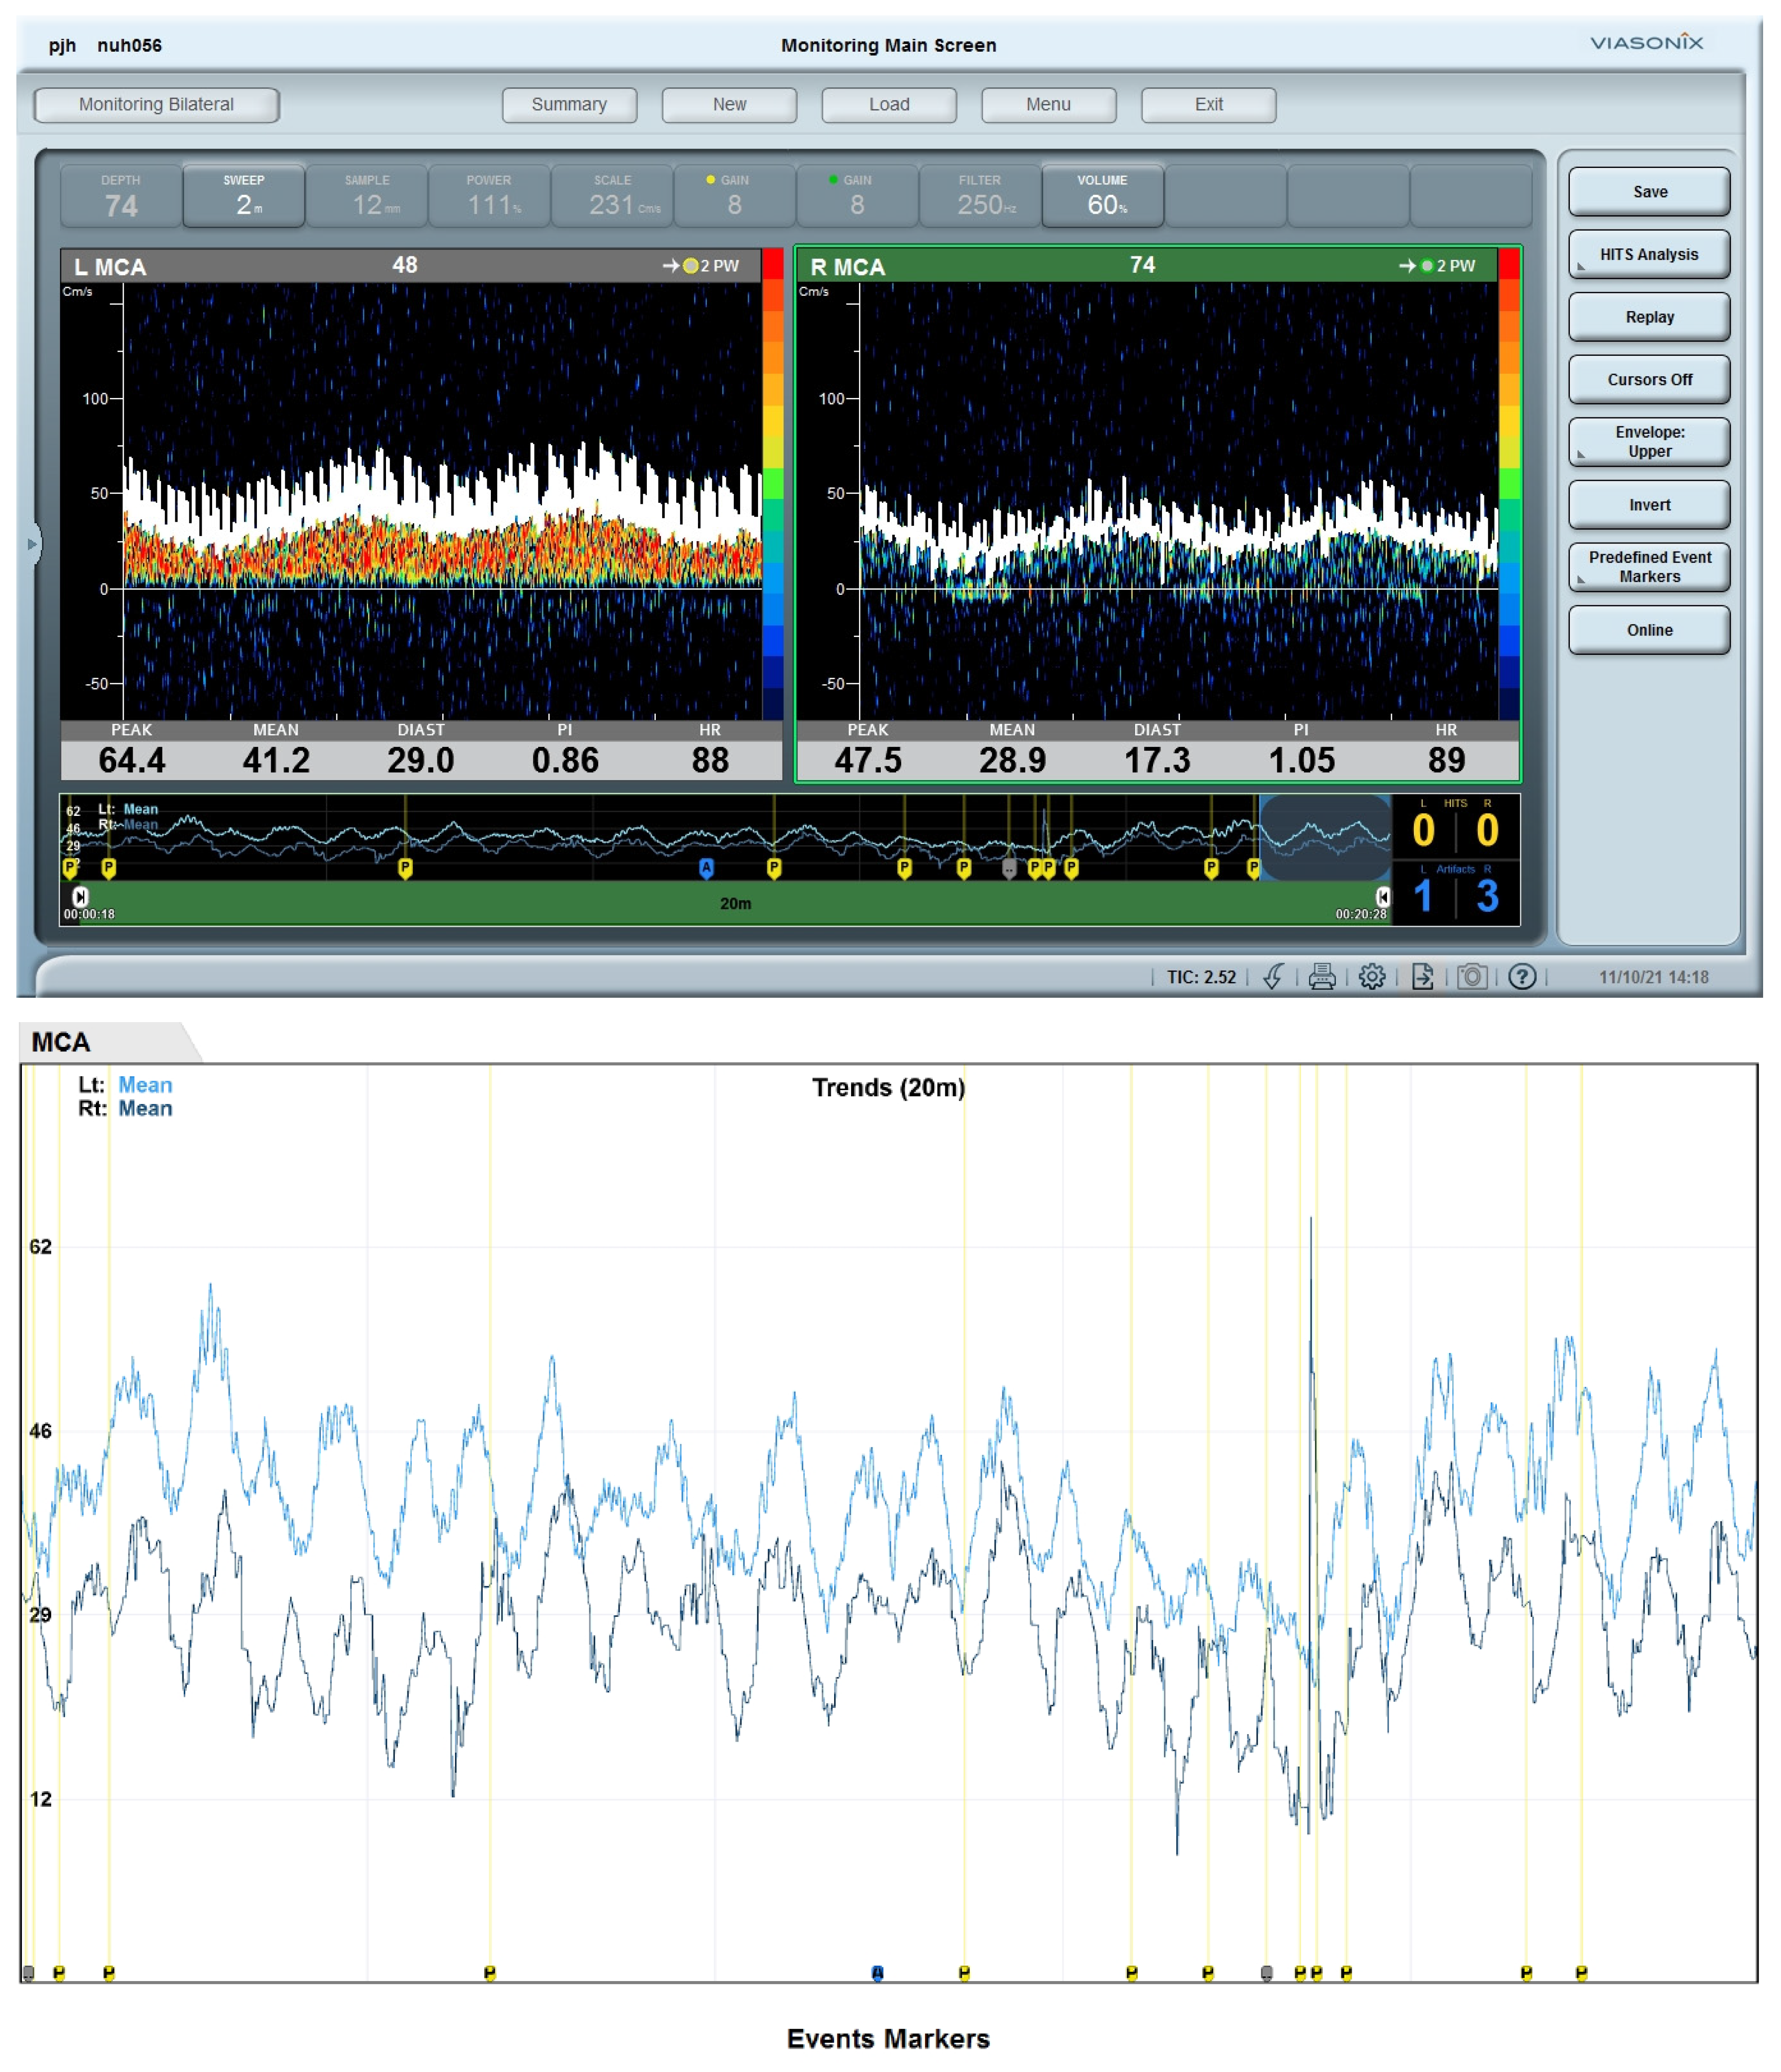Toggle Cursors Off button
Image resolution: width=1781 pixels, height=2072 pixels.
coord(1649,380)
